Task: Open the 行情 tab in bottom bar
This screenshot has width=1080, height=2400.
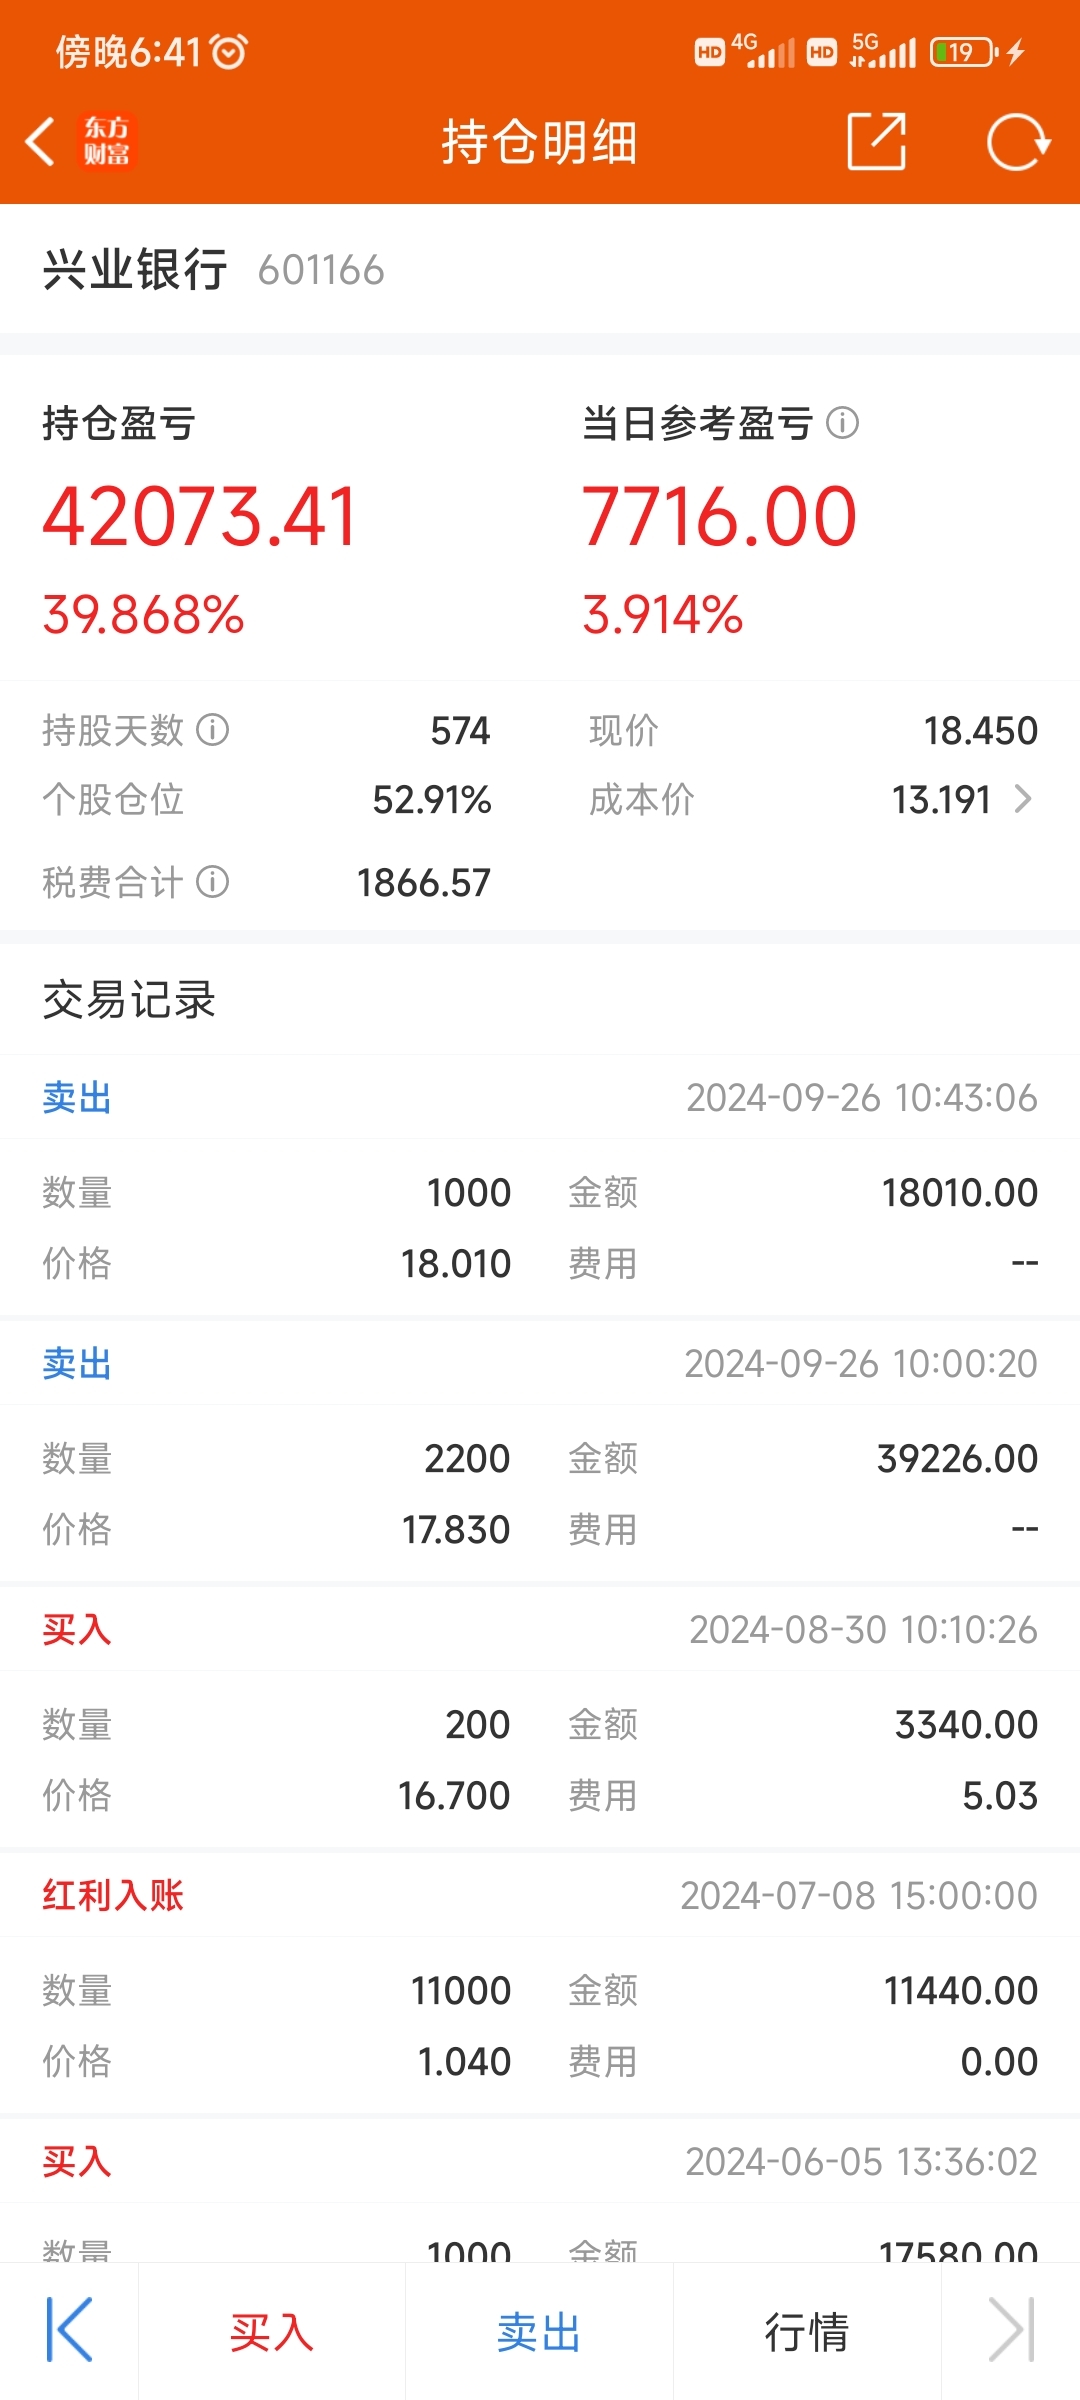Action: (807, 2332)
